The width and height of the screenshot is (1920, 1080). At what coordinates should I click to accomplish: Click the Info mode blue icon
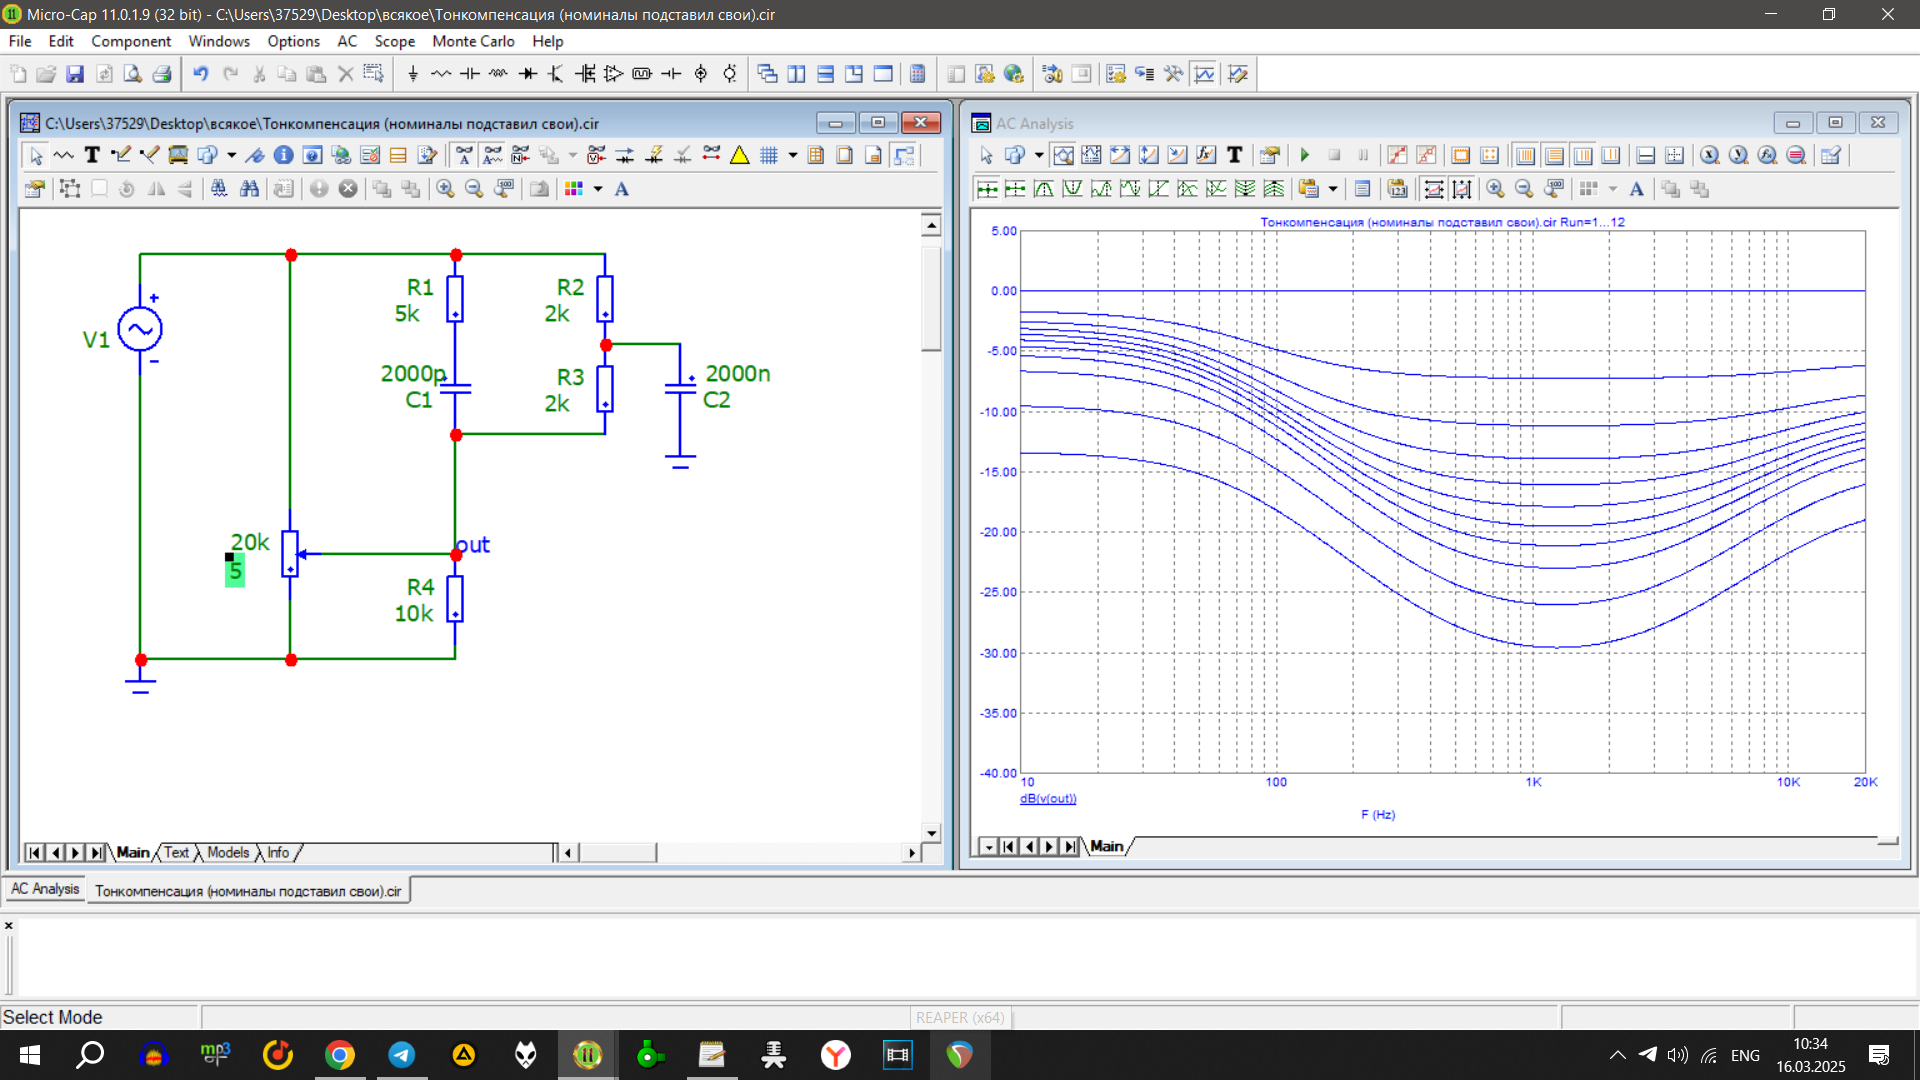283,155
